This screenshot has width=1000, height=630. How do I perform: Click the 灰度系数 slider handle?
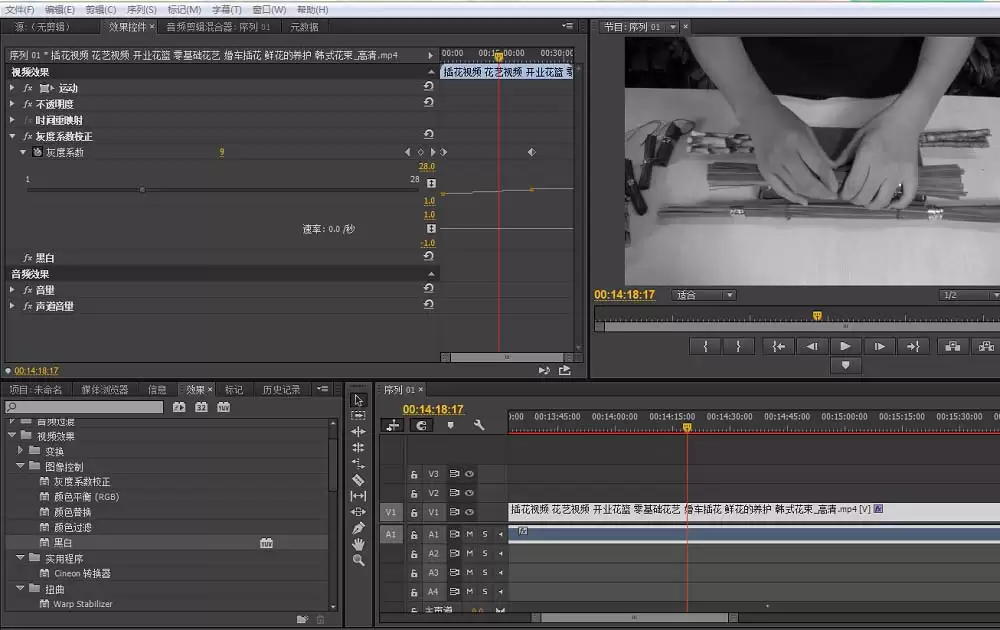pos(142,189)
